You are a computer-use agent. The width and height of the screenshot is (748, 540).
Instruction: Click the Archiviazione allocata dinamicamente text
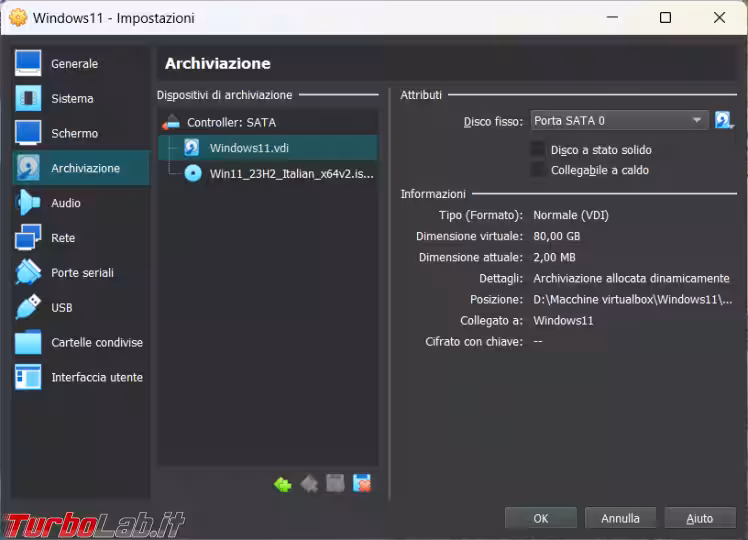631,278
